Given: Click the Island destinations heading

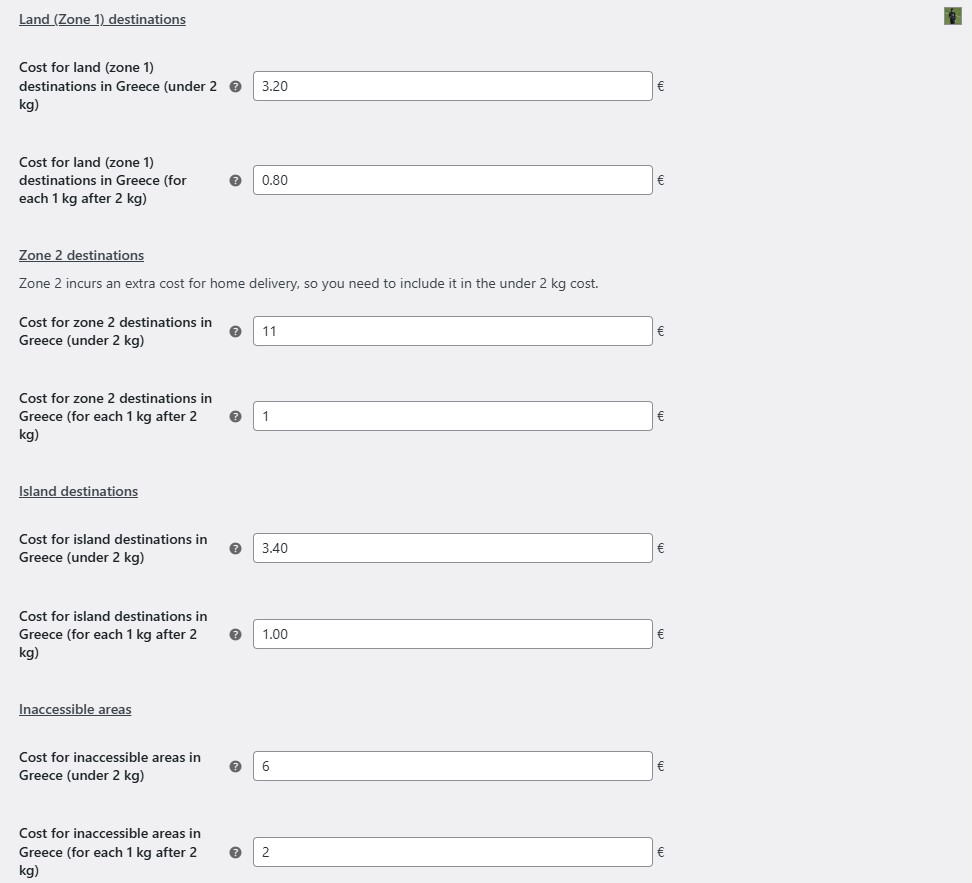Looking at the screenshot, I should 78,491.
